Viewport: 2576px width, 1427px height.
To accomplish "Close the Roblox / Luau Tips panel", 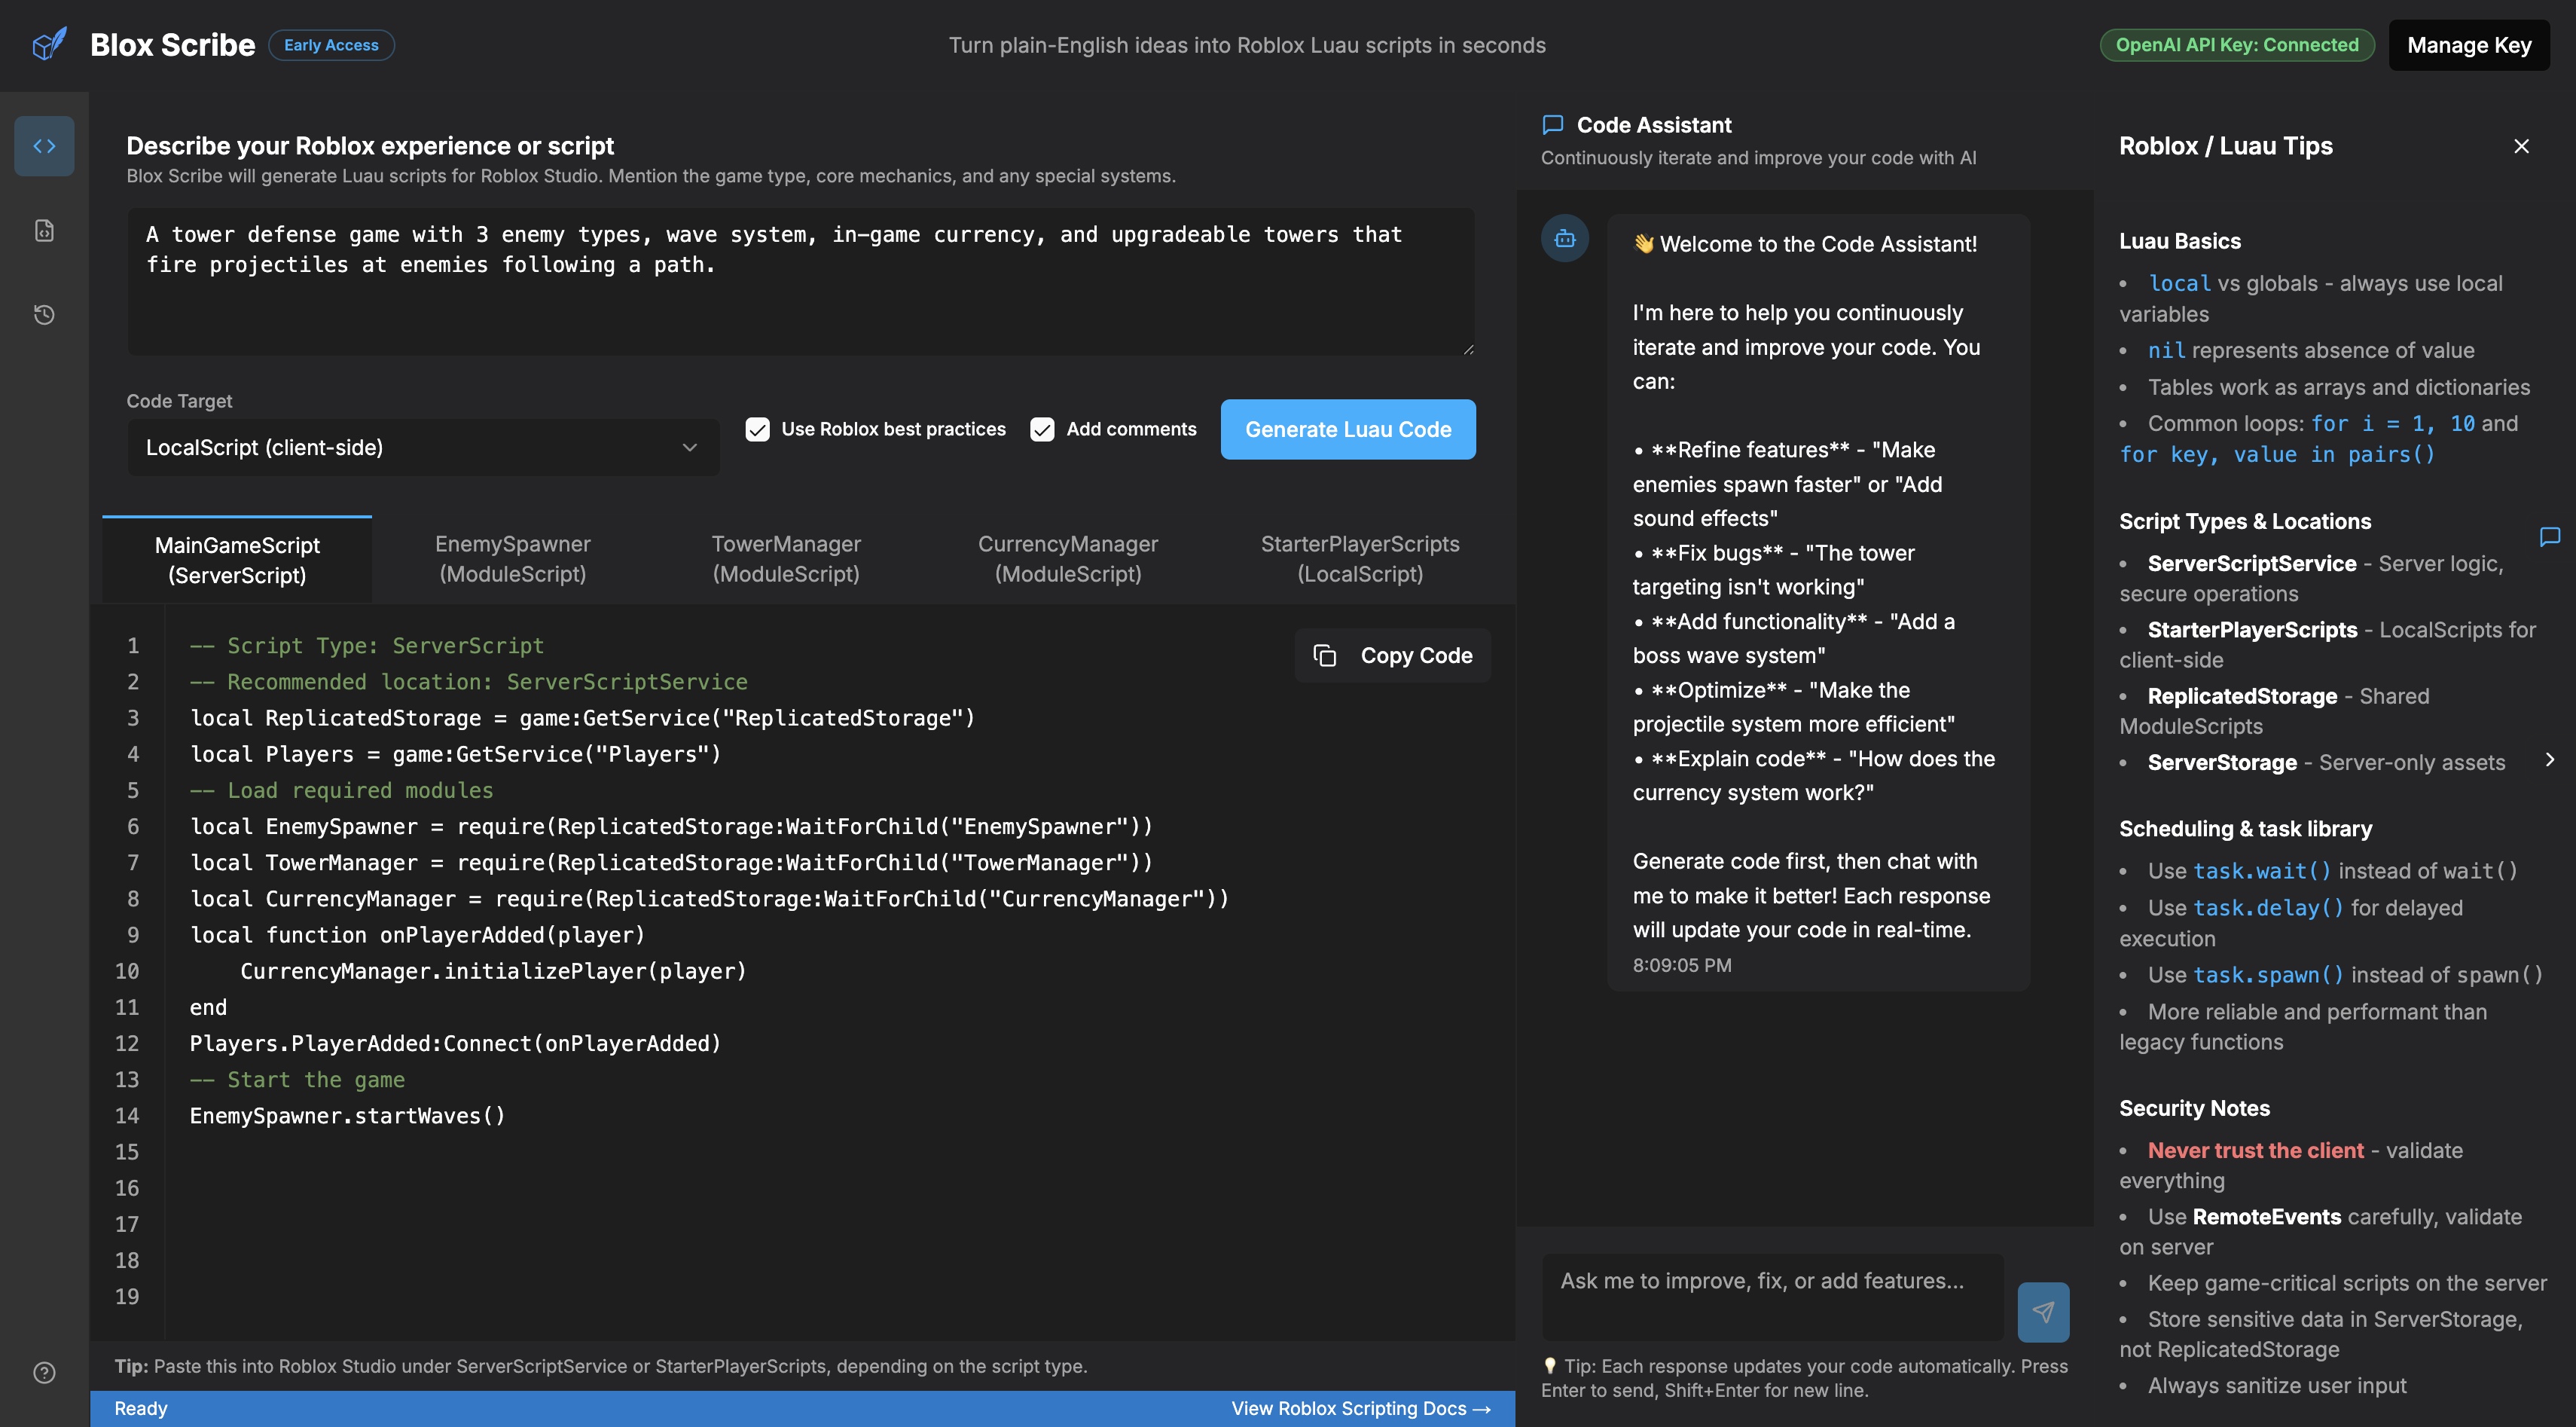I will (x=2521, y=145).
